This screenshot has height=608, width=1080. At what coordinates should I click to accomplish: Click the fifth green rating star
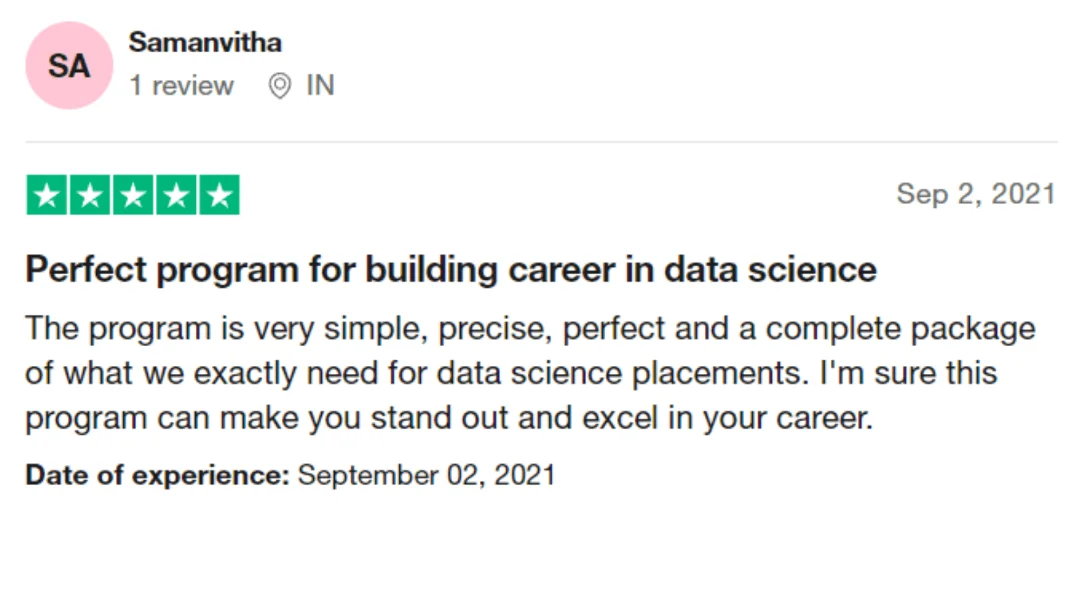[220, 196]
